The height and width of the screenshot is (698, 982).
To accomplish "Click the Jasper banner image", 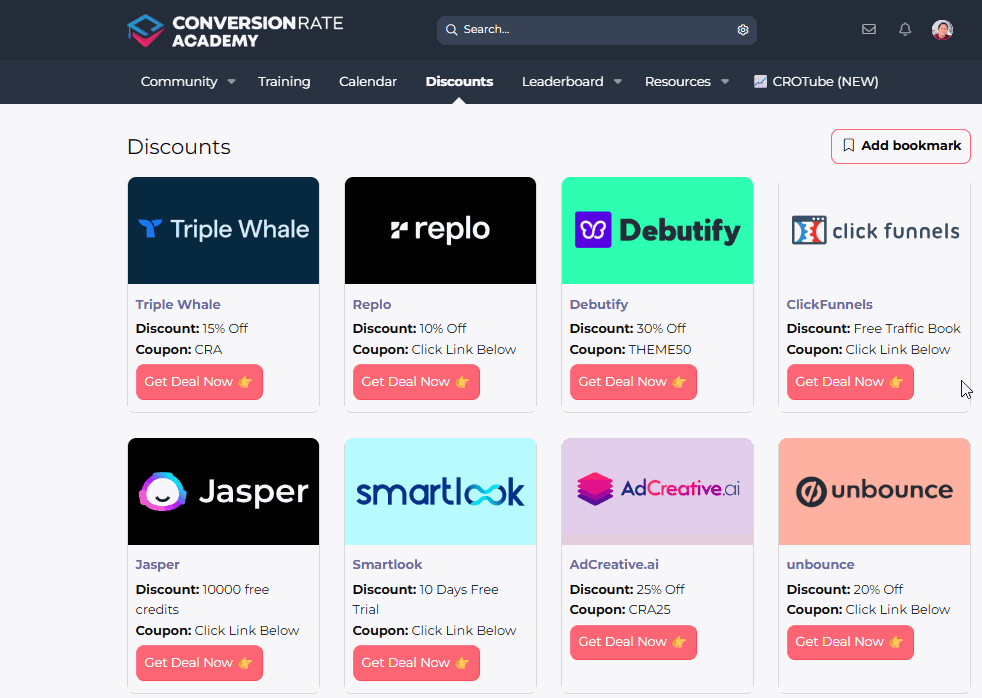I will [x=223, y=491].
